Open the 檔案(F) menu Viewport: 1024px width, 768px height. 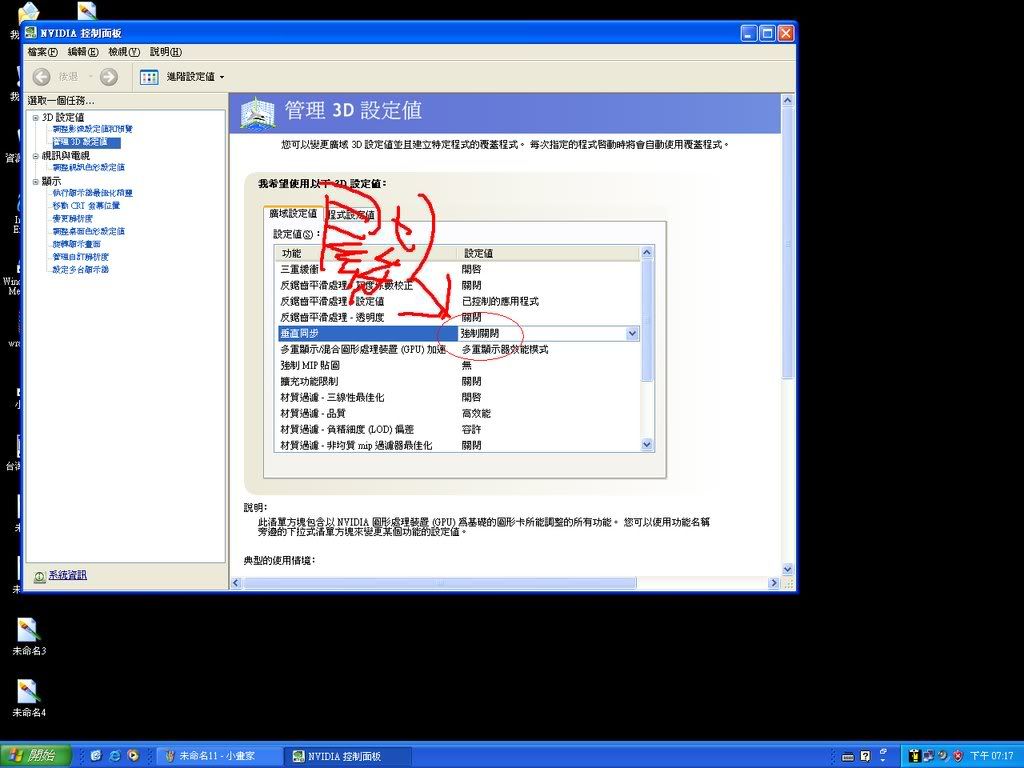pyautogui.click(x=42, y=52)
